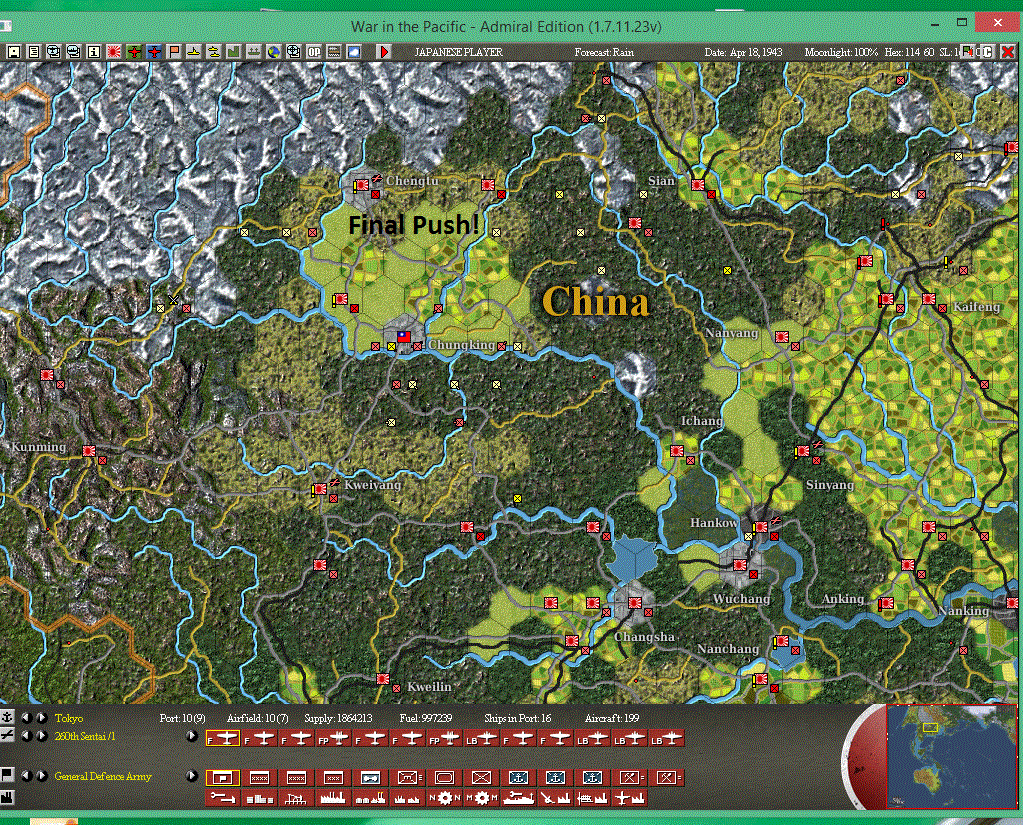Click the anchor icon beside Tokyo
The height and width of the screenshot is (825, 1023).
point(7,717)
